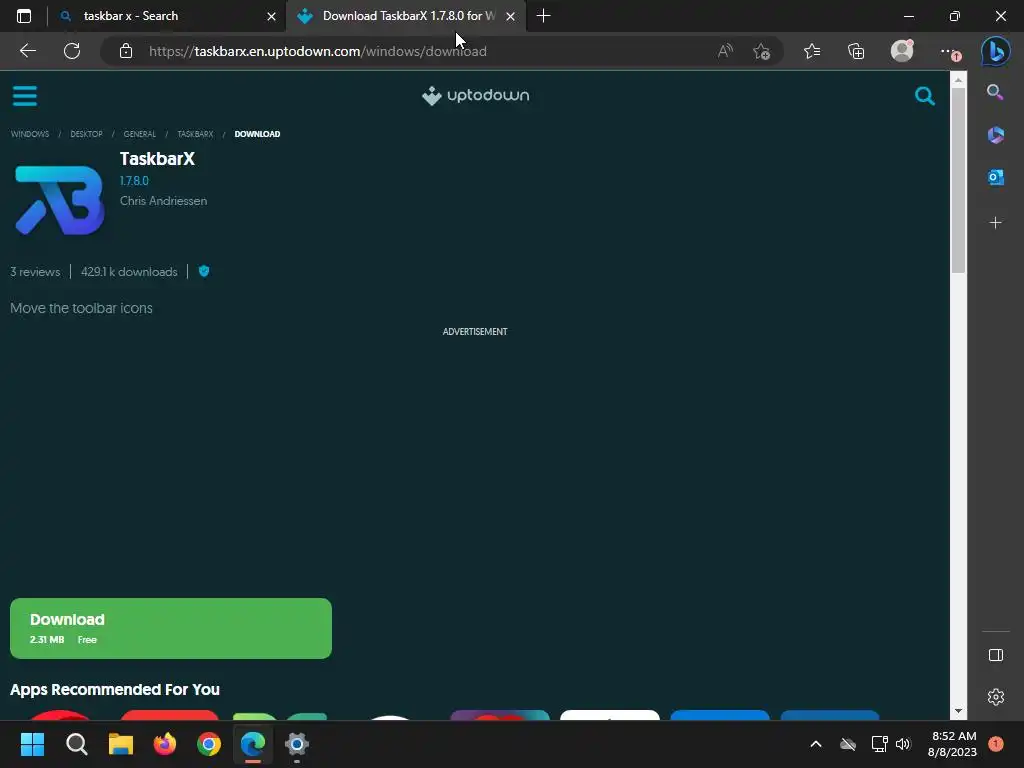
Task: Launch Firefox from the taskbar
Action: [x=165, y=744]
